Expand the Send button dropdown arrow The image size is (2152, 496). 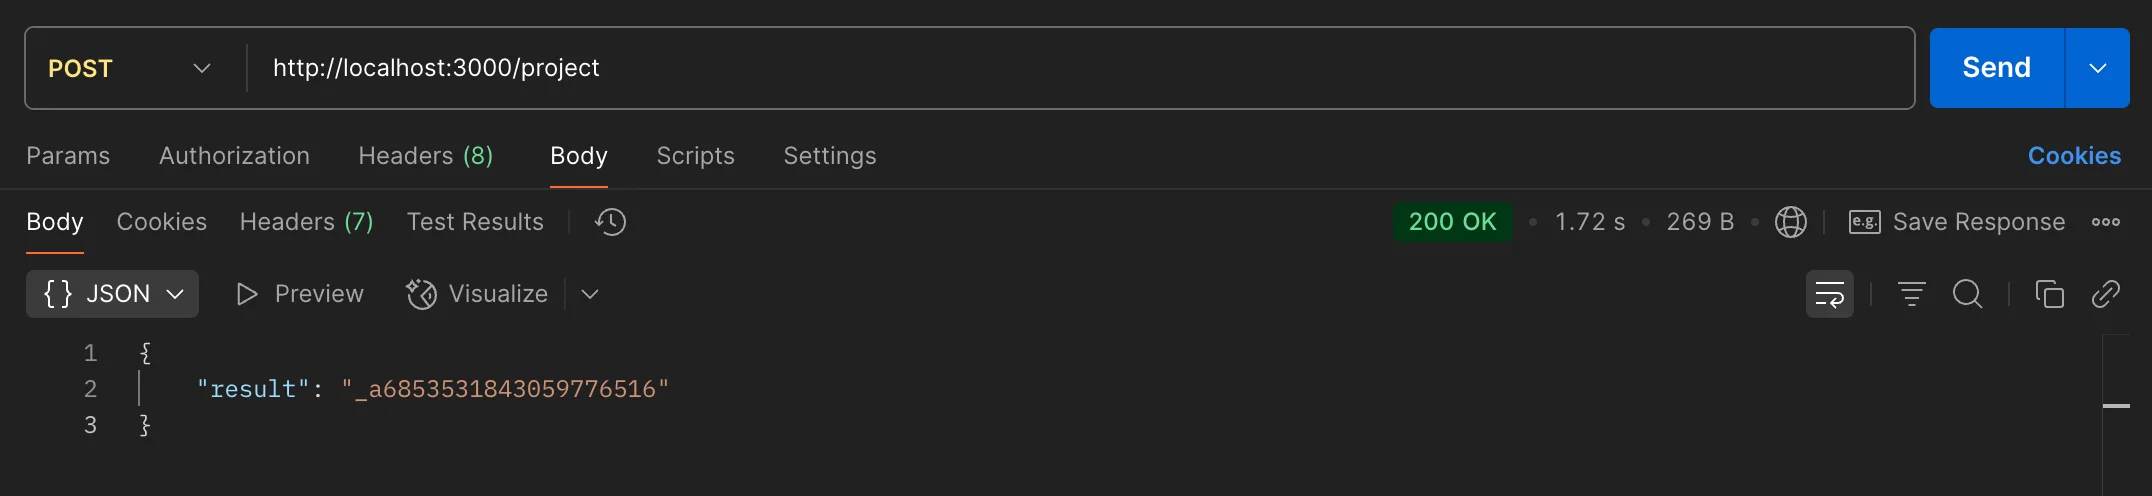[2097, 68]
